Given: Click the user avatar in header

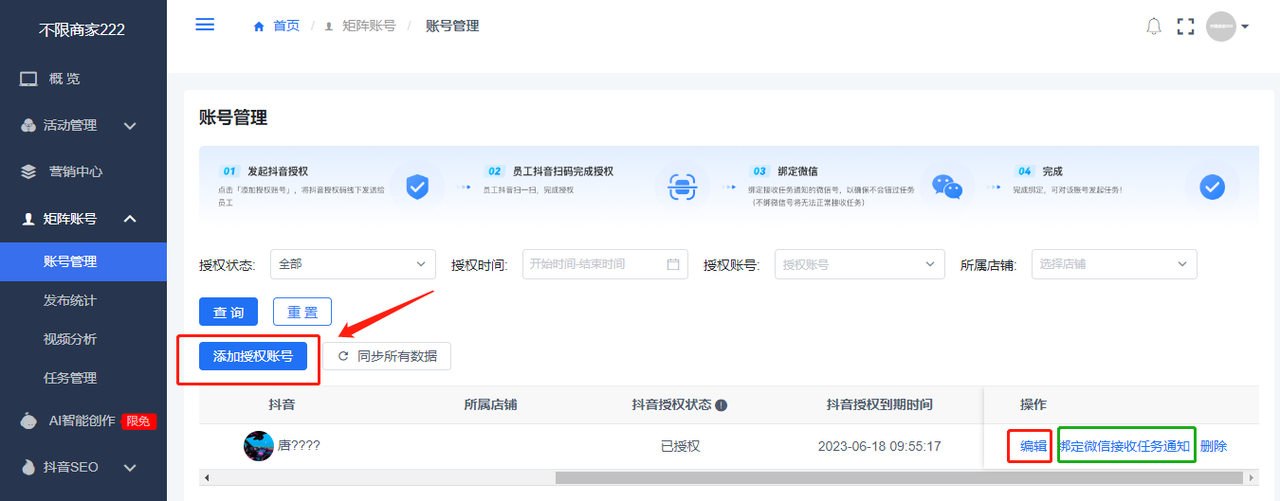Looking at the screenshot, I should (x=1221, y=27).
